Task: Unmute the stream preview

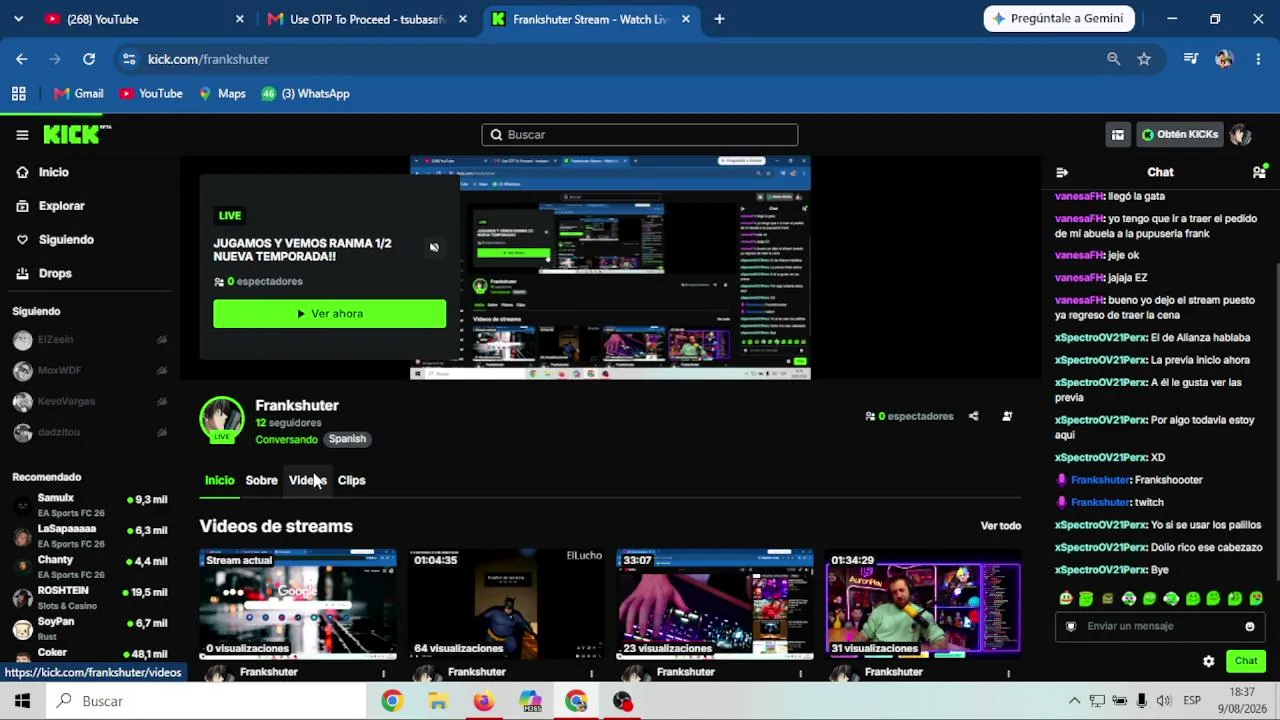Action: tap(434, 247)
